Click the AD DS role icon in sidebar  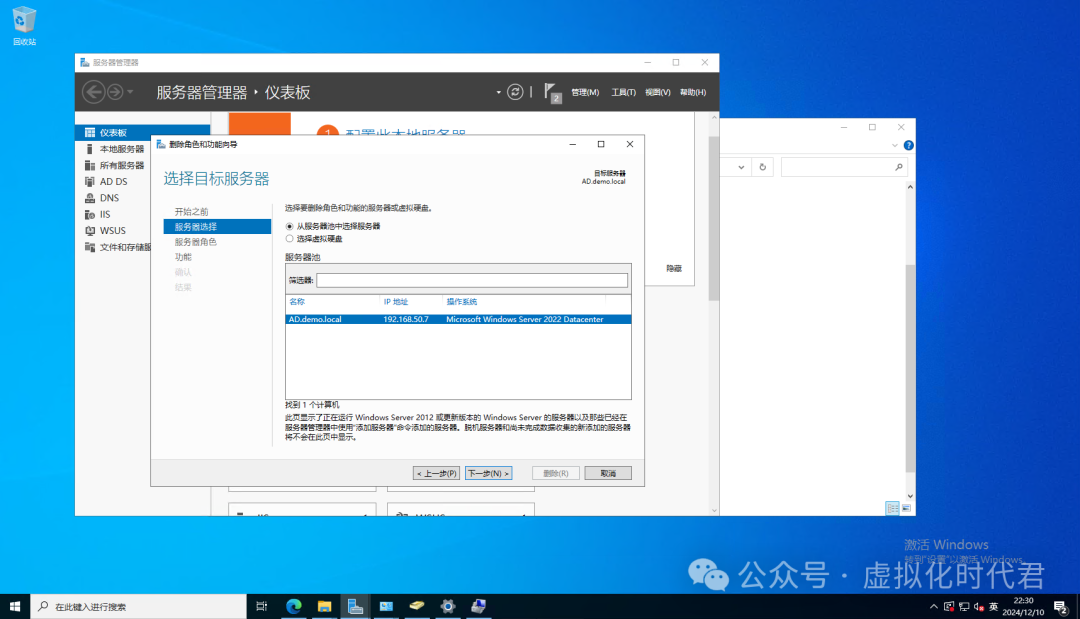click(x=90, y=182)
